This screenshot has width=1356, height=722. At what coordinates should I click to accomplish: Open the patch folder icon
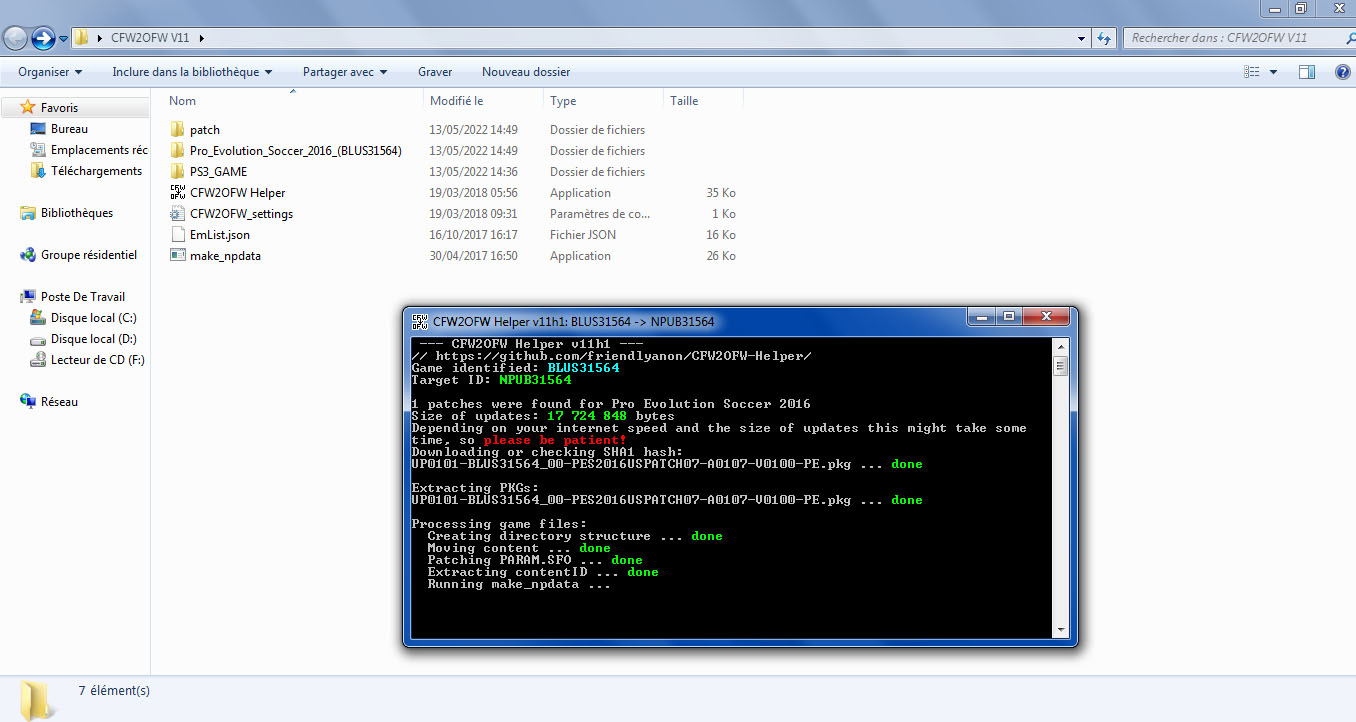pyautogui.click(x=178, y=130)
